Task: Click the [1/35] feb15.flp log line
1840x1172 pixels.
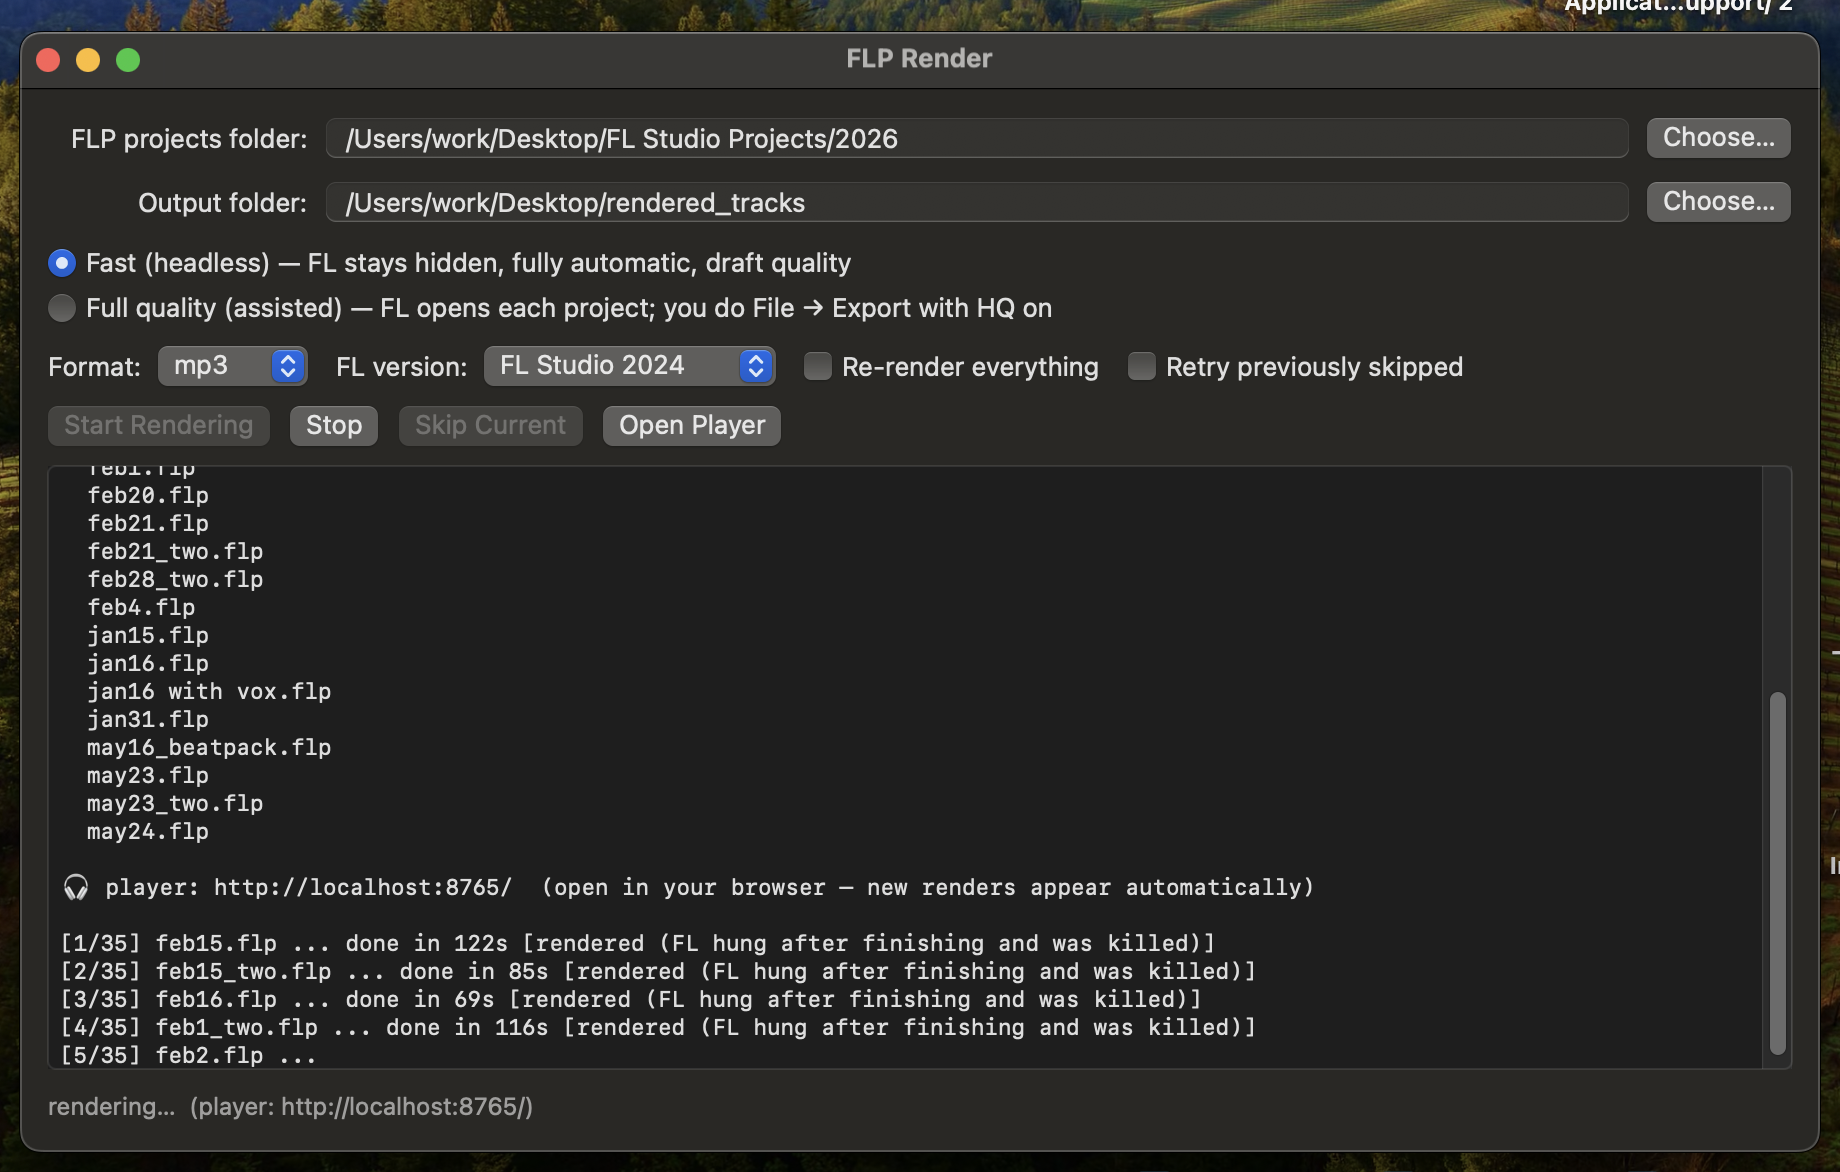Action: click(x=638, y=943)
